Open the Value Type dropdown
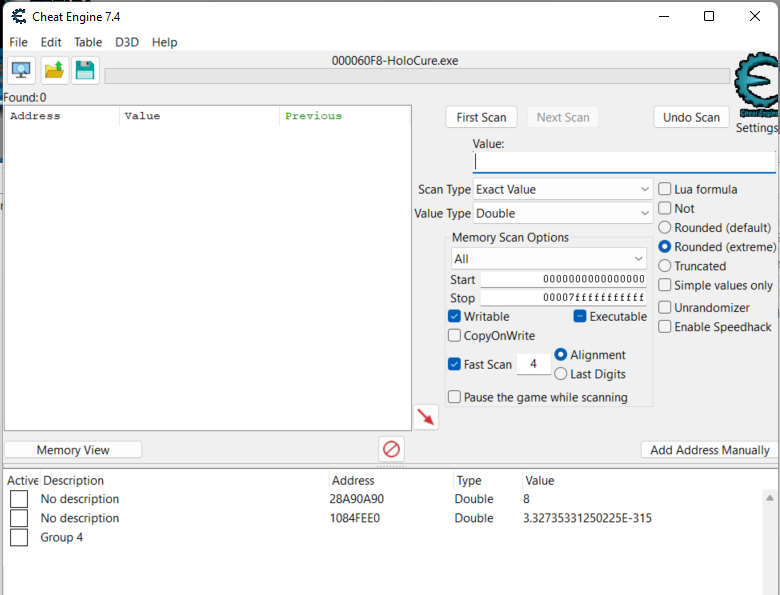780x595 pixels. point(563,213)
